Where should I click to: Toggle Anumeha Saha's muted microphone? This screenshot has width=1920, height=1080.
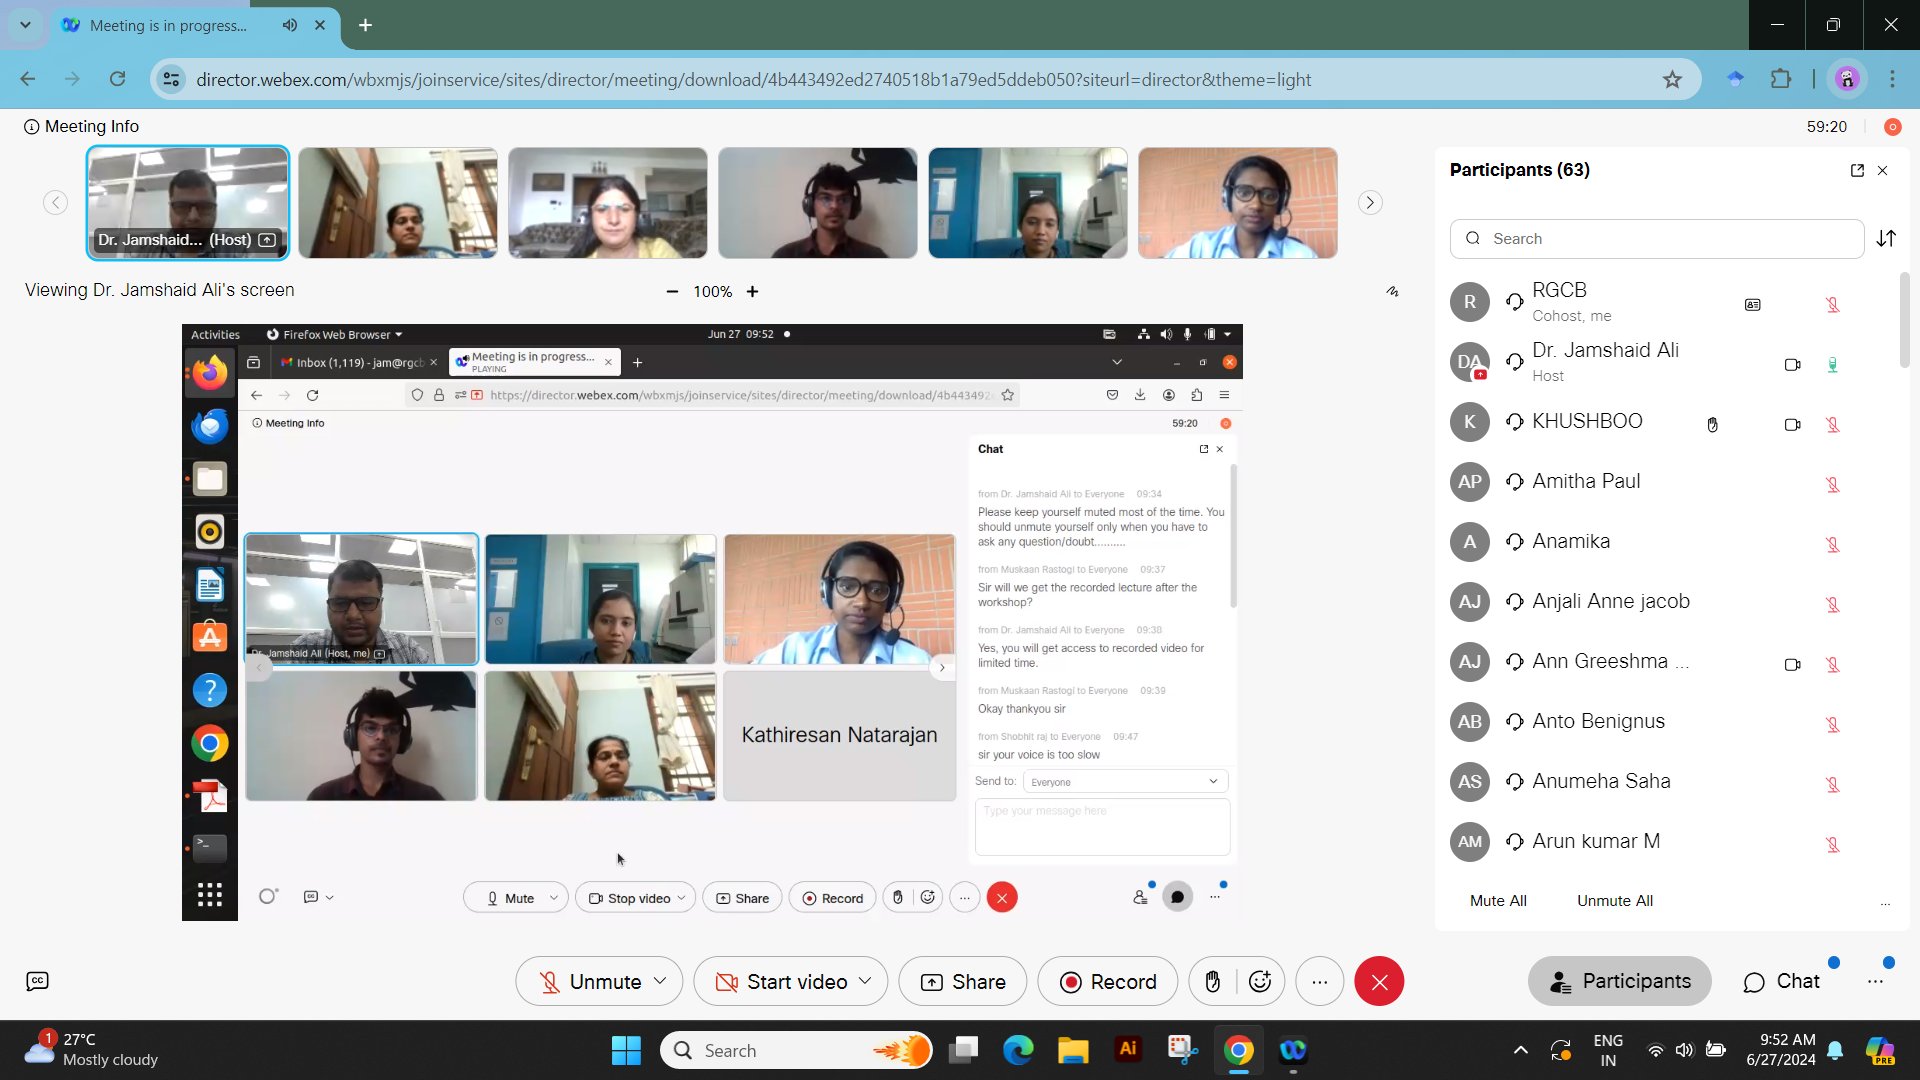1833,784
